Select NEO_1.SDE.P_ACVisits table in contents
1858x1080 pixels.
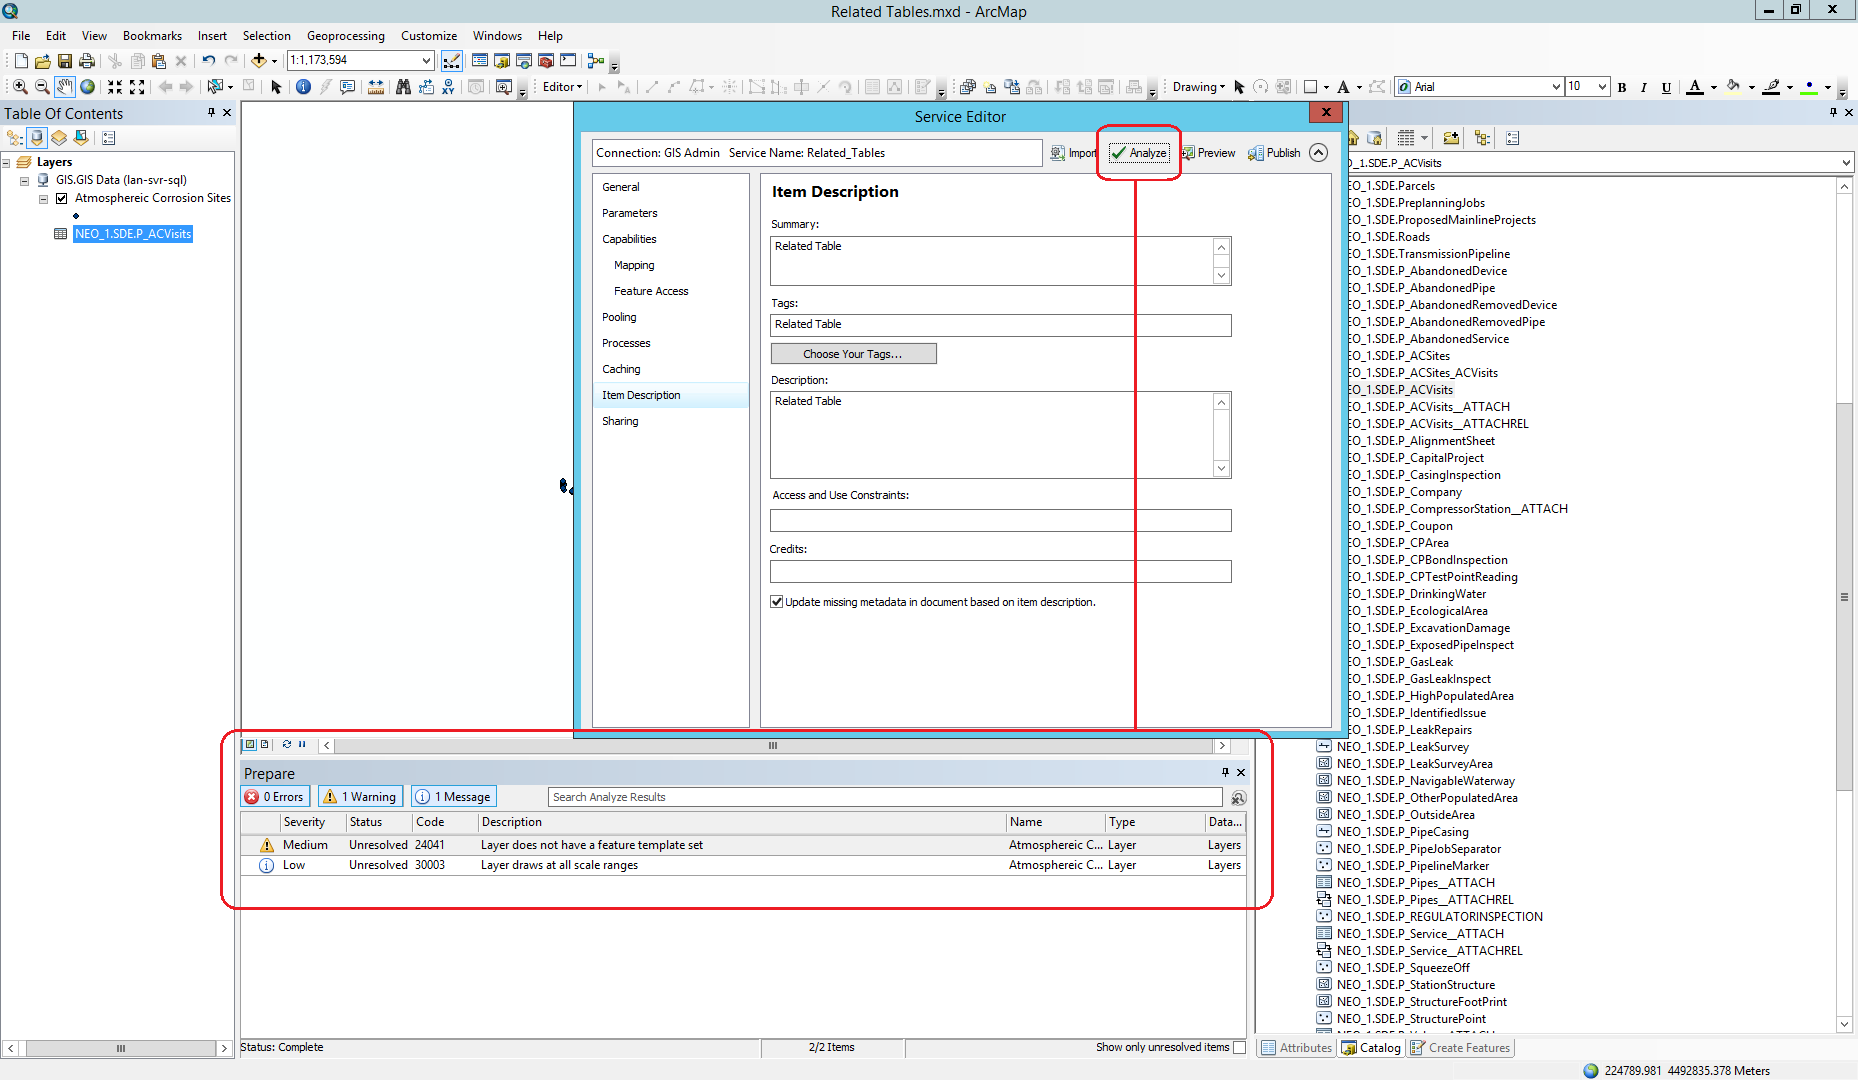133,234
